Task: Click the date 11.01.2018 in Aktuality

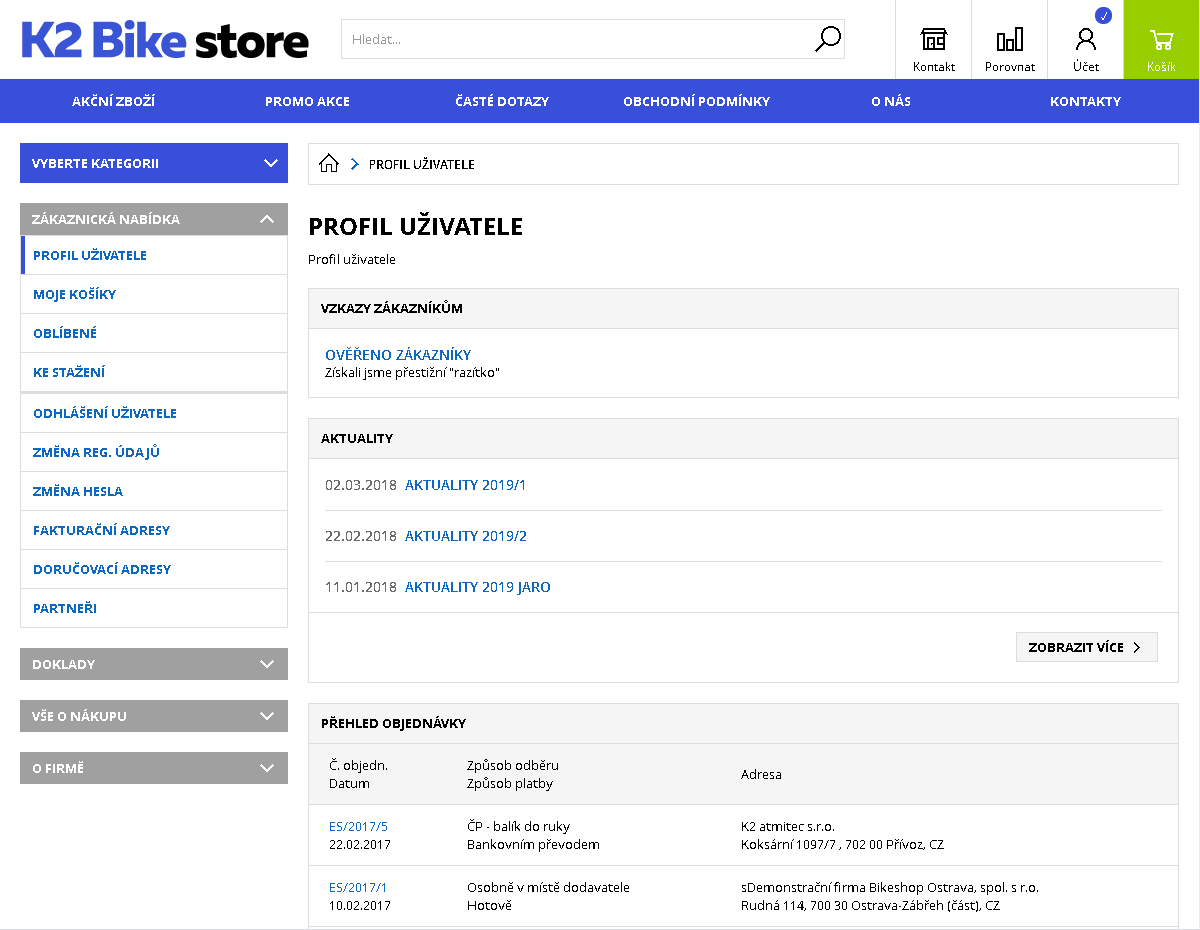Action: pos(361,587)
